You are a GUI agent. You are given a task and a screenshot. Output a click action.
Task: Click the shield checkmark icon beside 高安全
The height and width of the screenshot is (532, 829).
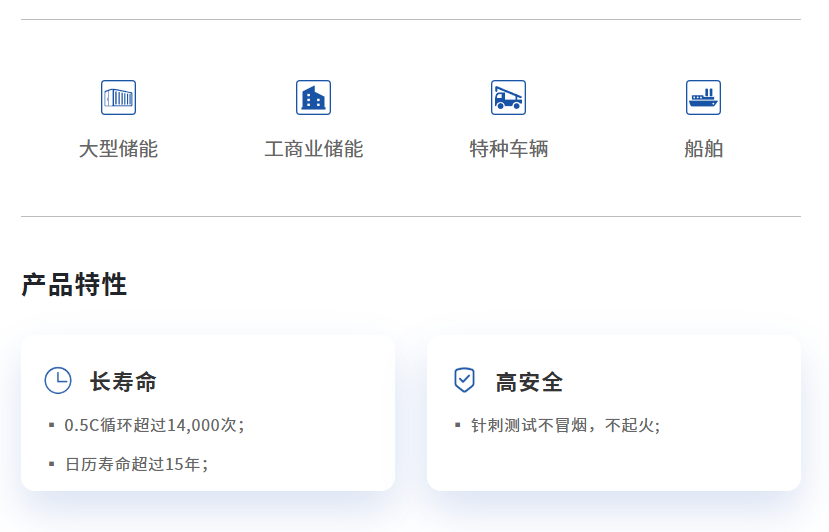click(x=464, y=380)
